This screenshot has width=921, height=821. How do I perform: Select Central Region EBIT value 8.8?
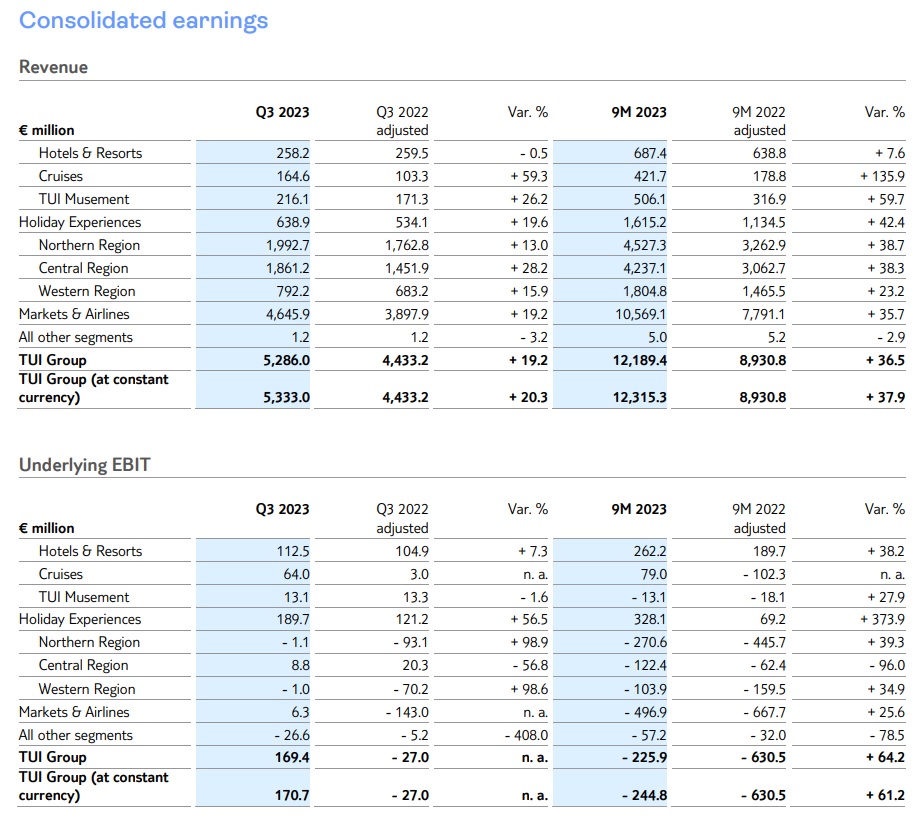pos(299,665)
